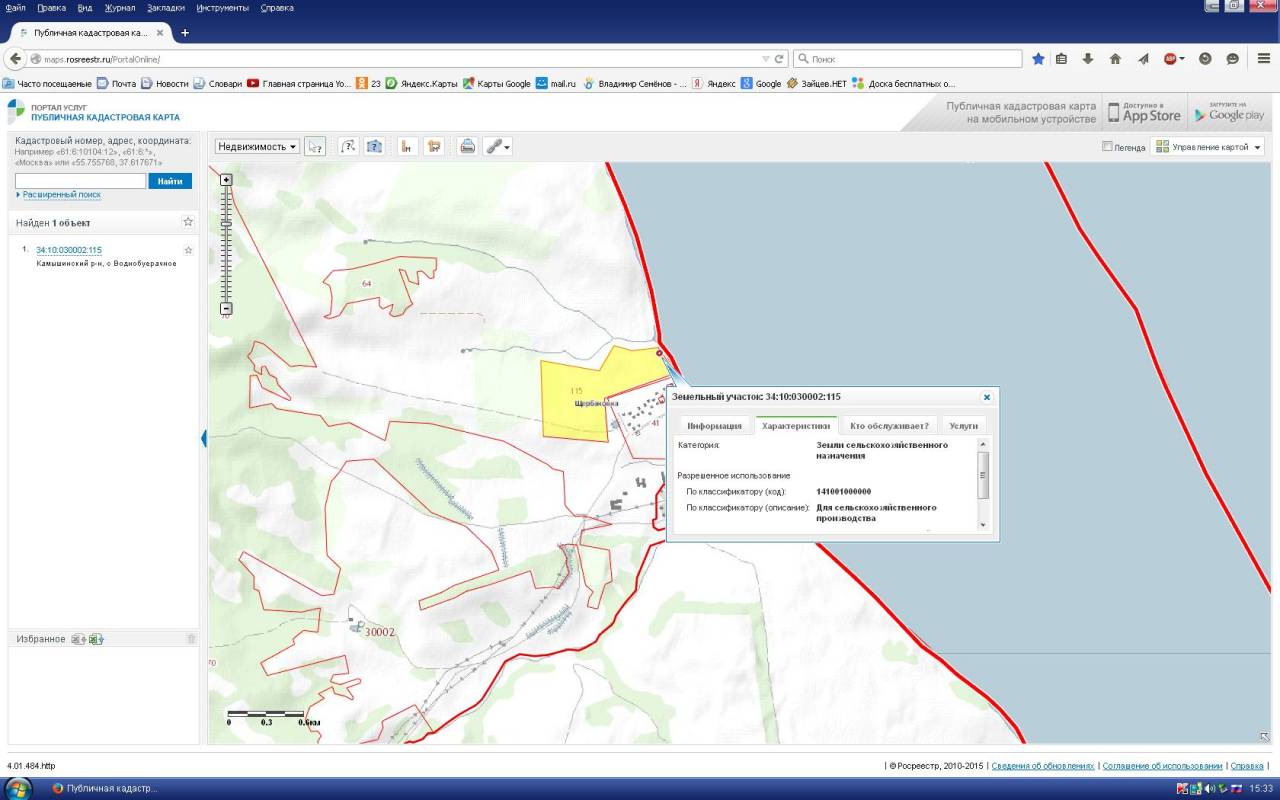Viewport: 1280px width, 800px height.
Task: Open the Файл menu
Action: [x=15, y=7]
